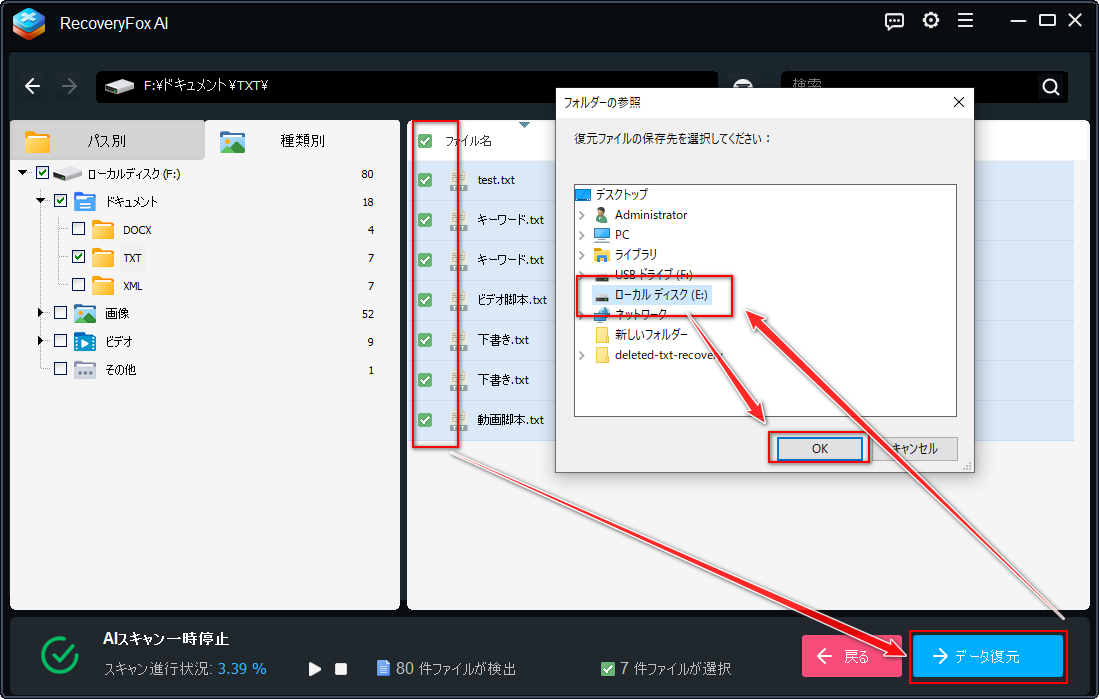This screenshot has height=699, width=1099.
Task: Click OK in the folder browse dialog
Action: (819, 449)
